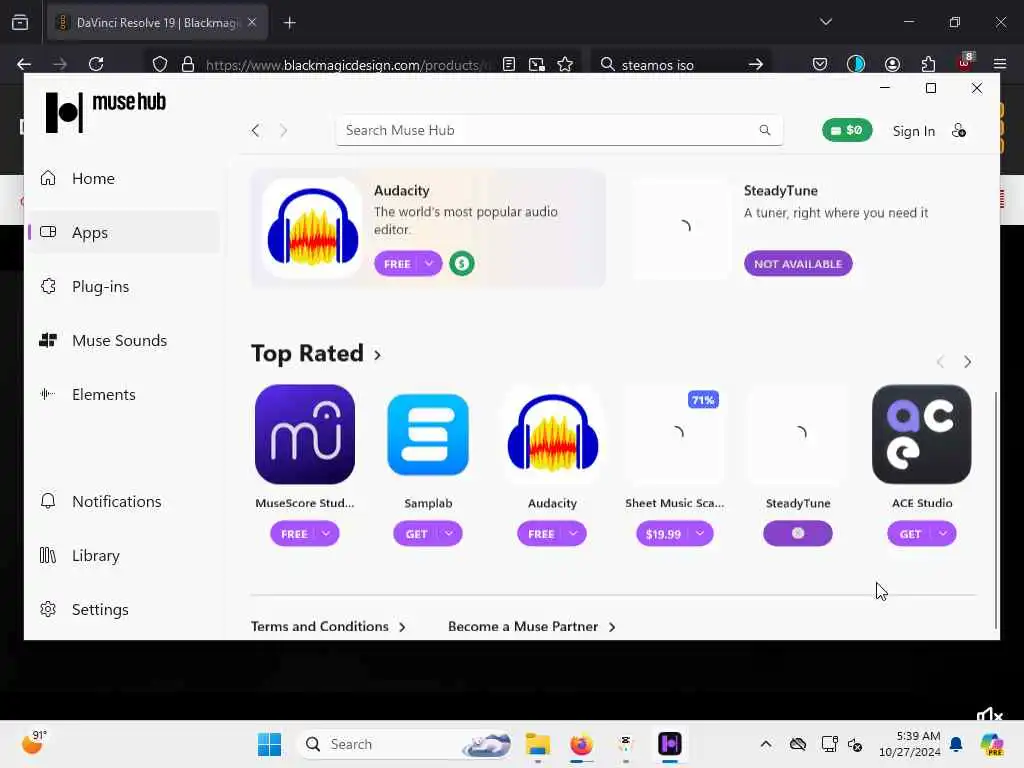Open Become a Muse Partner link
The image size is (1024, 768).
coord(532,626)
